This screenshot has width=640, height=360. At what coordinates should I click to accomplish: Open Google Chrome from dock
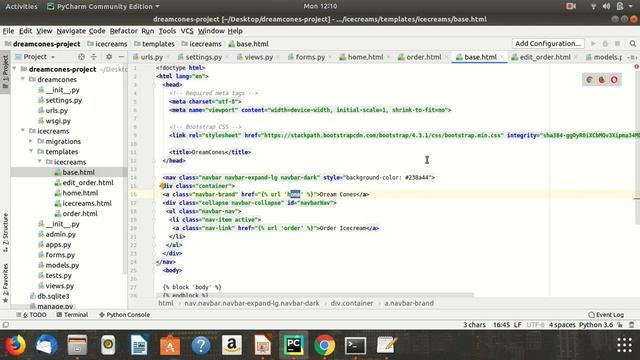[324, 345]
